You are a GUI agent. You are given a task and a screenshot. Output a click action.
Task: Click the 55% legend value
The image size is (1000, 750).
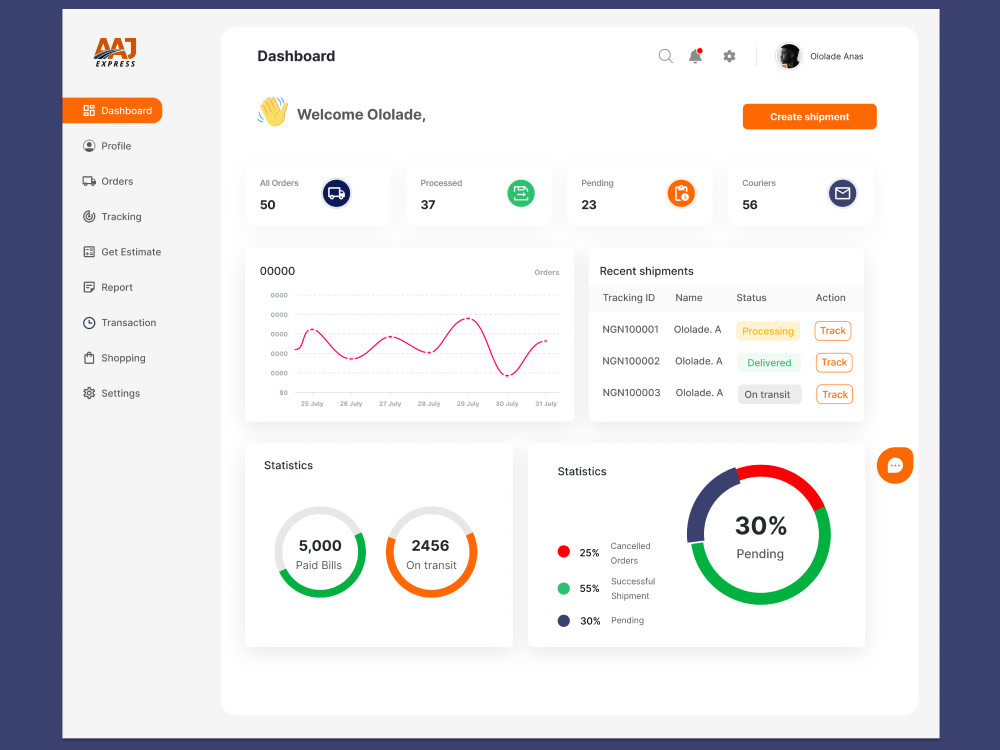coord(589,589)
